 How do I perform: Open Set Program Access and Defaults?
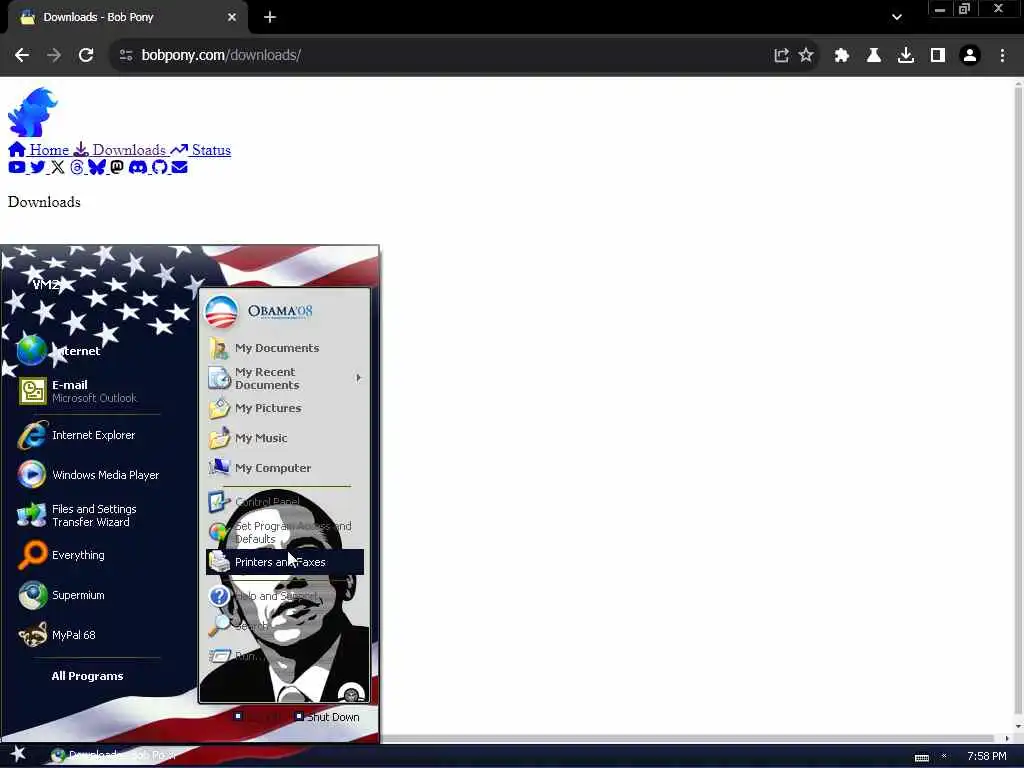pos(285,532)
